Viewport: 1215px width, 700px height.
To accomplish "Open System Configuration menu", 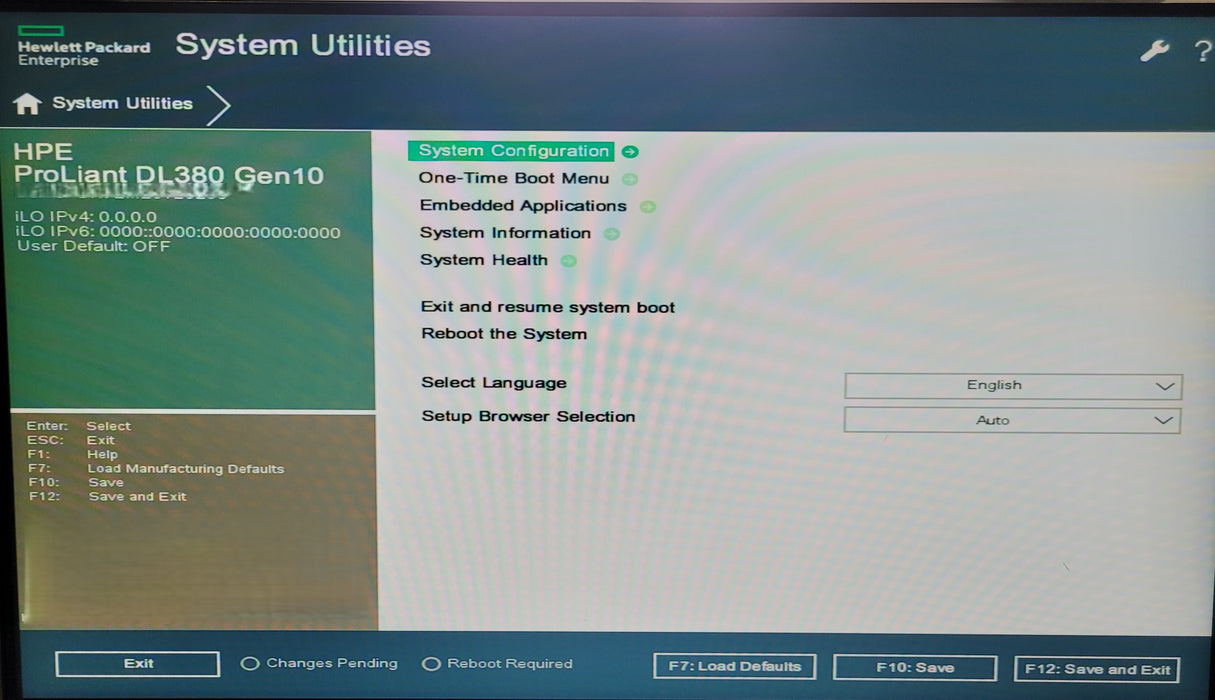I will 513,151.
